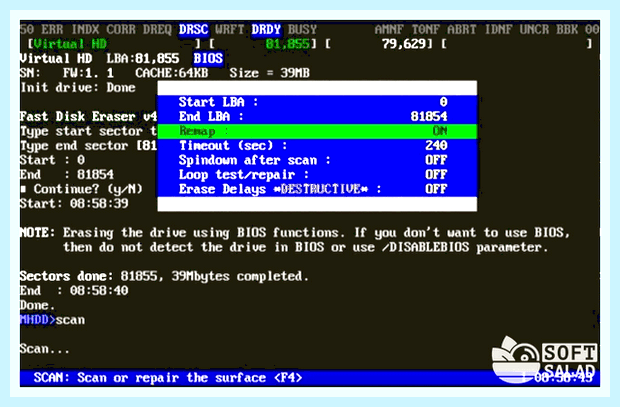The width and height of the screenshot is (620, 407).
Task: Click the BBK error flag
Action: point(567,29)
